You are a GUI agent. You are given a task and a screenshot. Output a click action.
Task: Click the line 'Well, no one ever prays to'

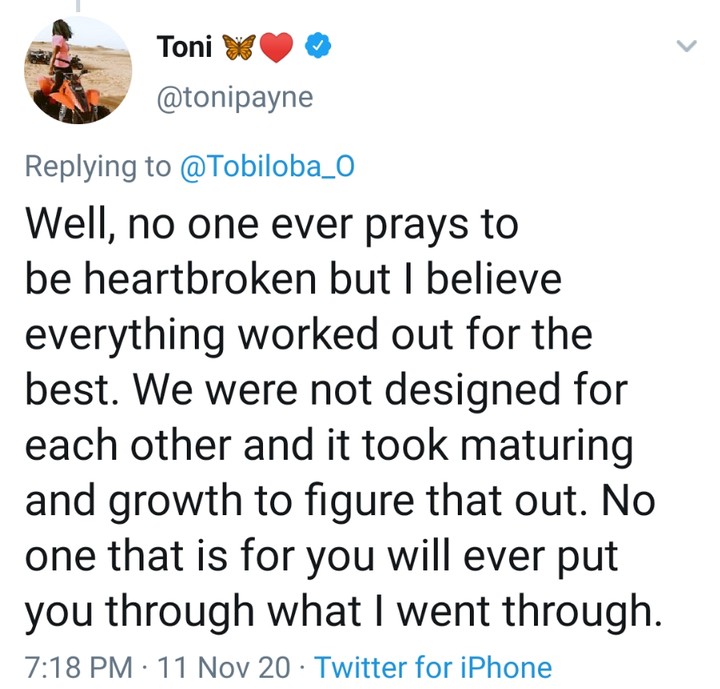point(272,226)
